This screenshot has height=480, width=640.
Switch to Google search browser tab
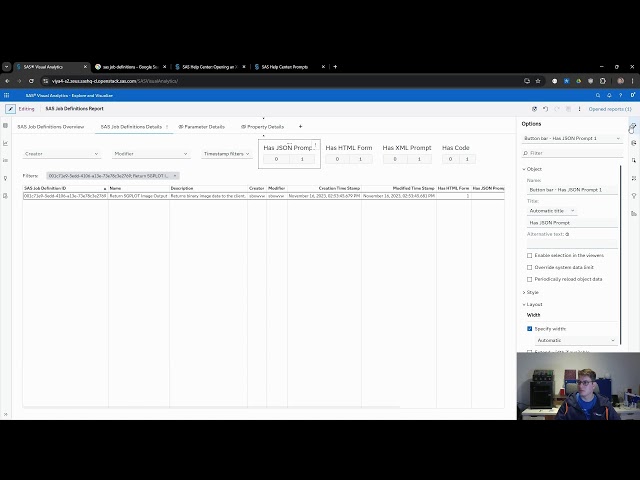pyautogui.click(x=131, y=67)
